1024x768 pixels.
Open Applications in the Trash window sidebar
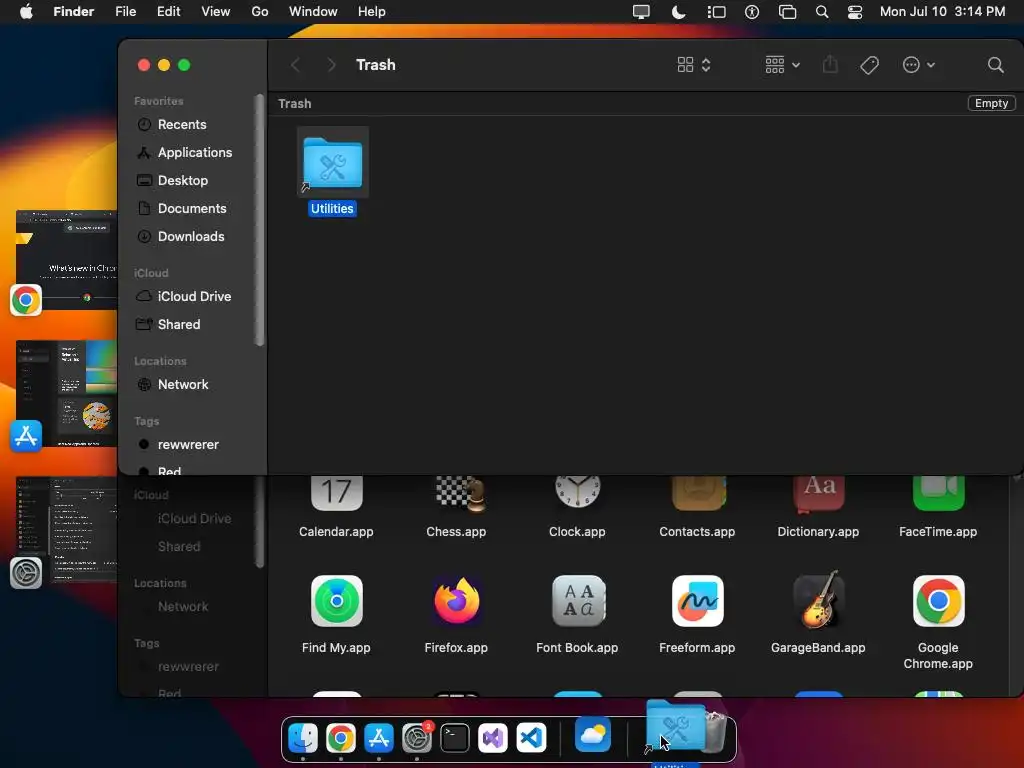coord(195,153)
